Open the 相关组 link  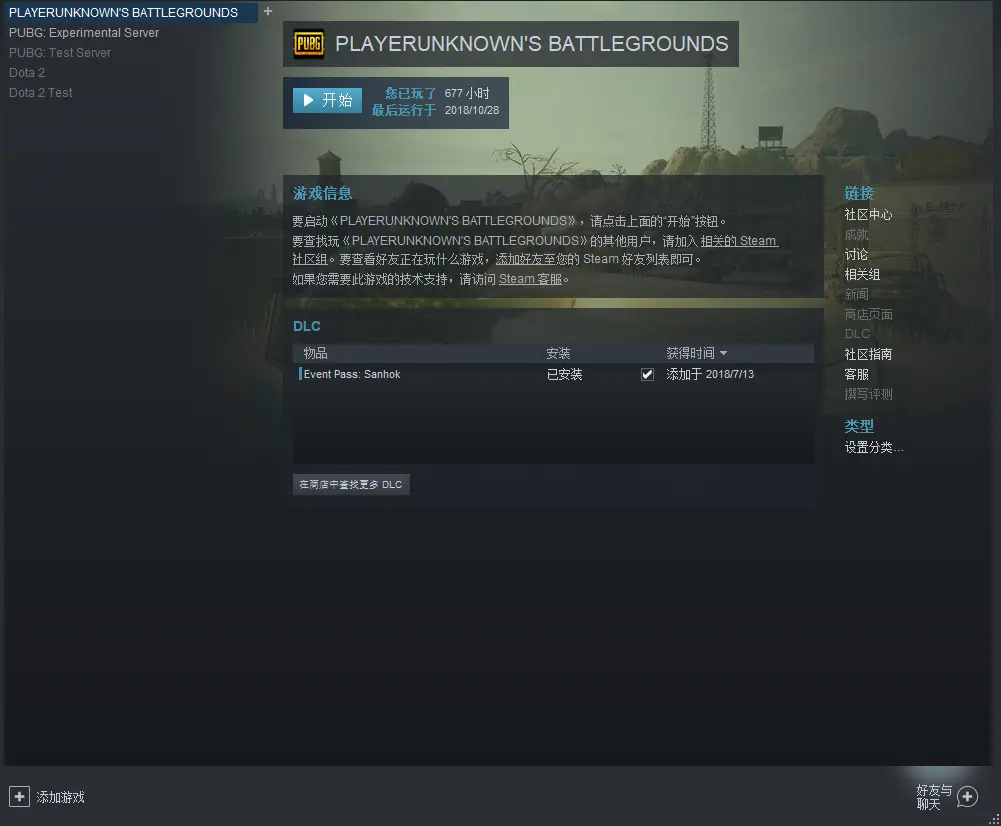click(862, 274)
